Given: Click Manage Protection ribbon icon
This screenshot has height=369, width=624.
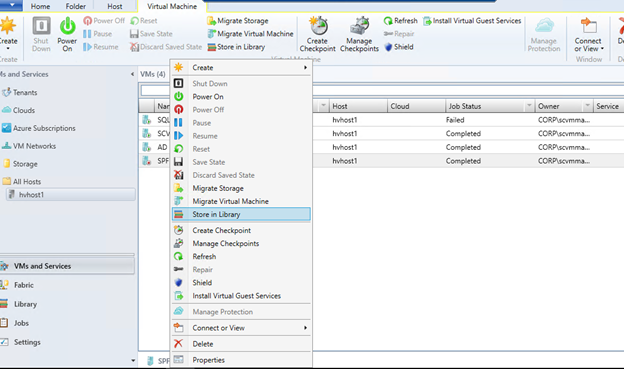Looking at the screenshot, I should click(x=544, y=26).
